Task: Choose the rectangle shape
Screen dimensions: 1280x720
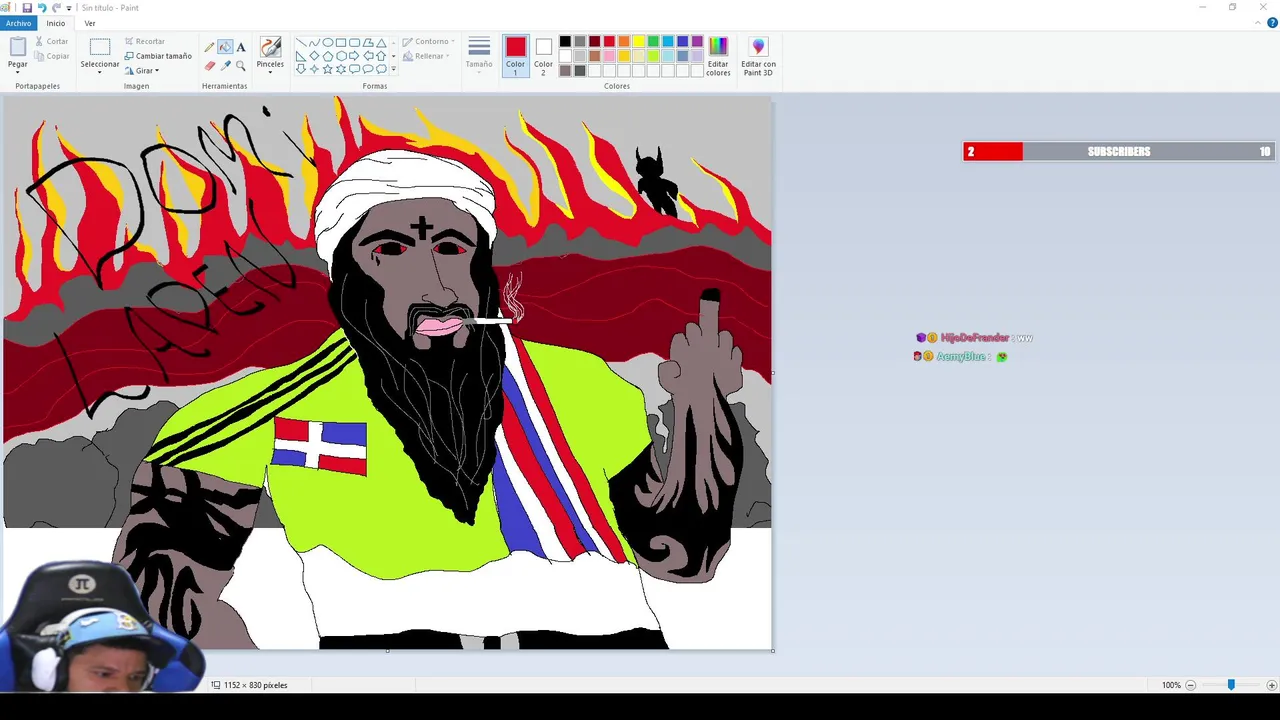Action: point(341,43)
